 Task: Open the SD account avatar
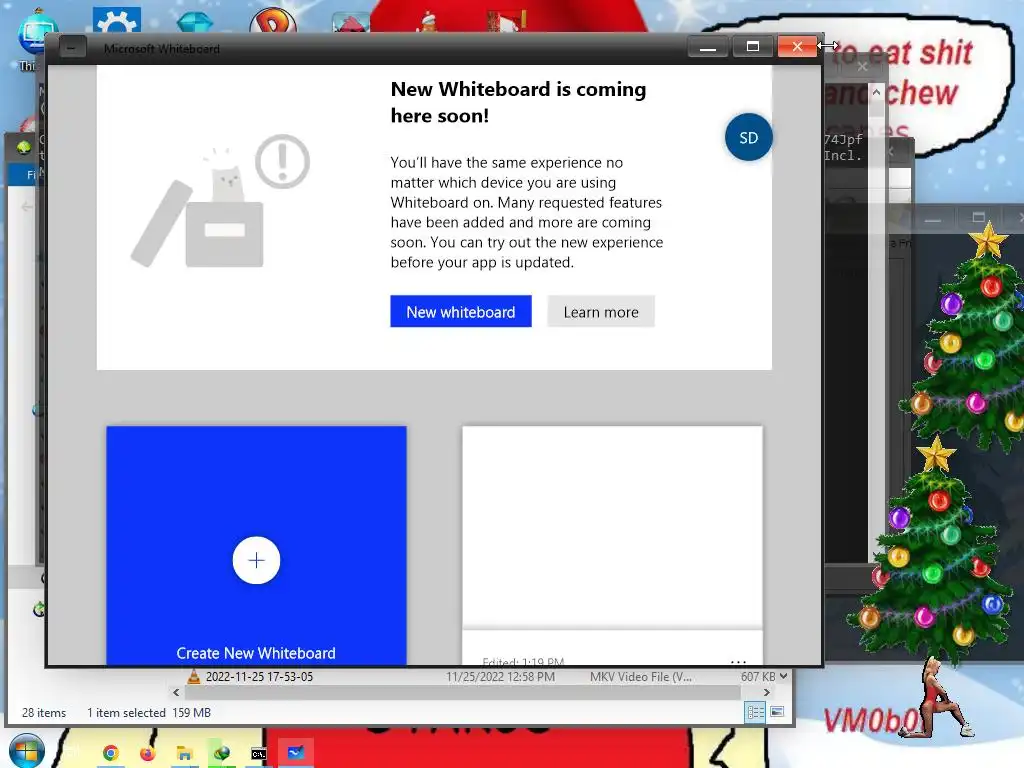748,137
